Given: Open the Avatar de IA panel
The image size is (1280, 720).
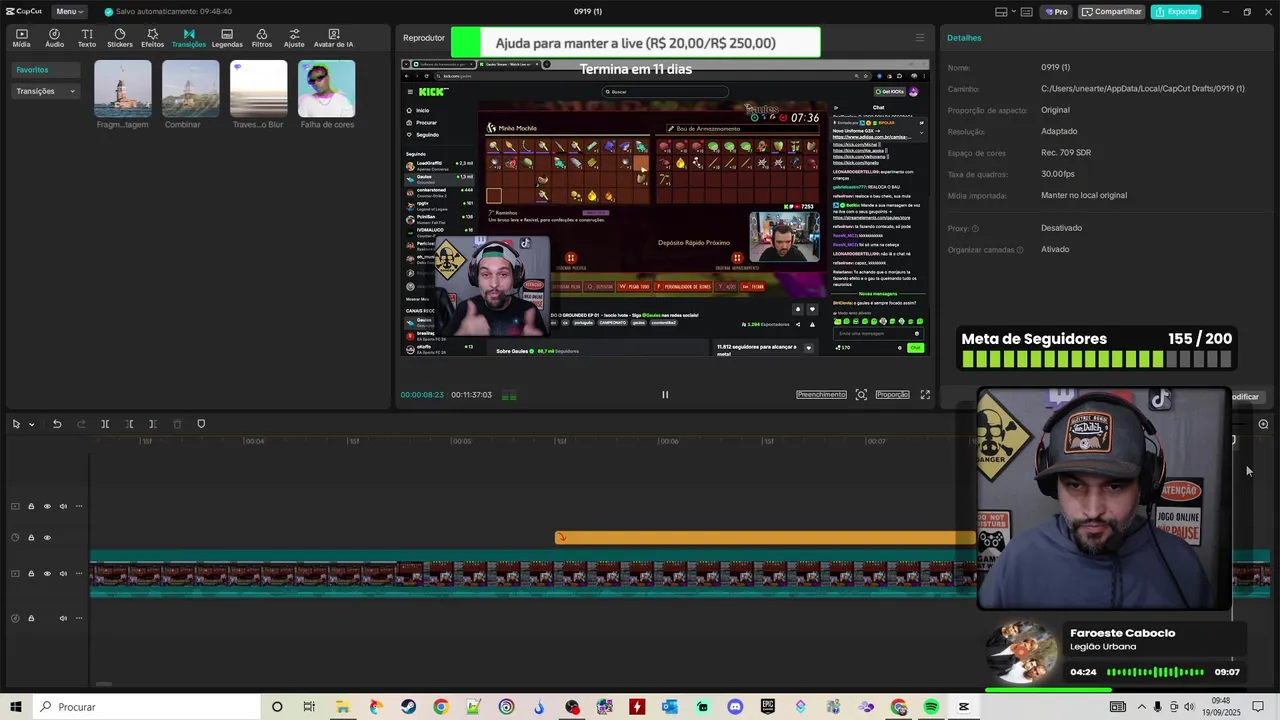Looking at the screenshot, I should coord(334,38).
